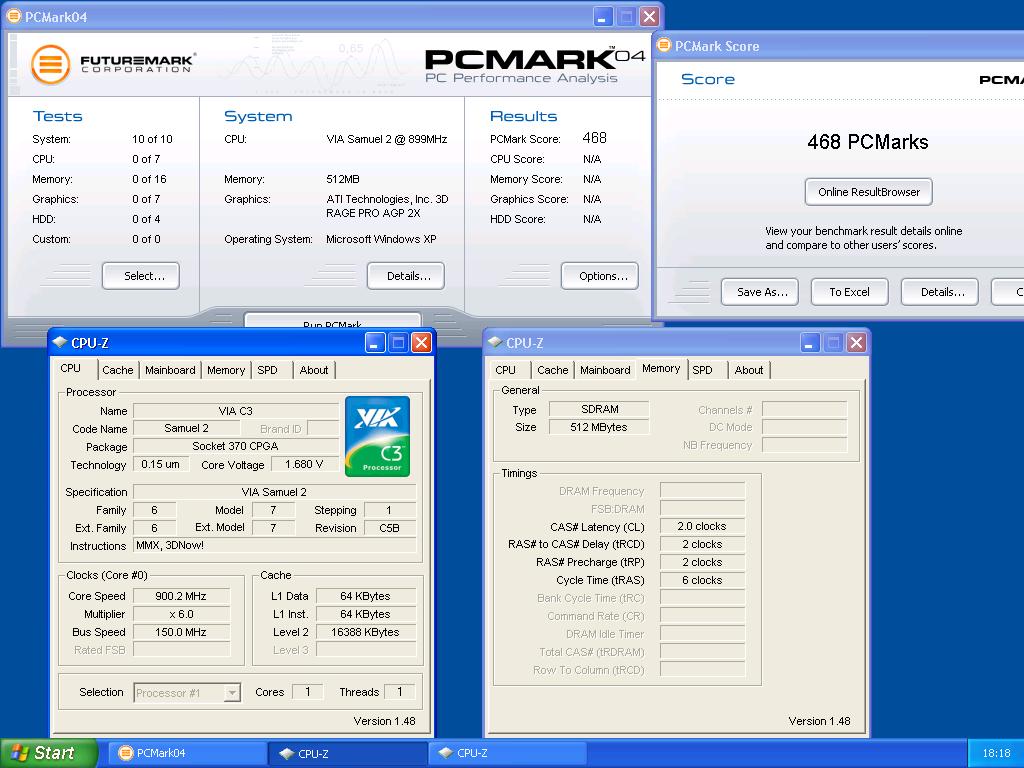The image size is (1024, 768).
Task: Click Code Name field Samuel 2
Action: (x=186, y=428)
